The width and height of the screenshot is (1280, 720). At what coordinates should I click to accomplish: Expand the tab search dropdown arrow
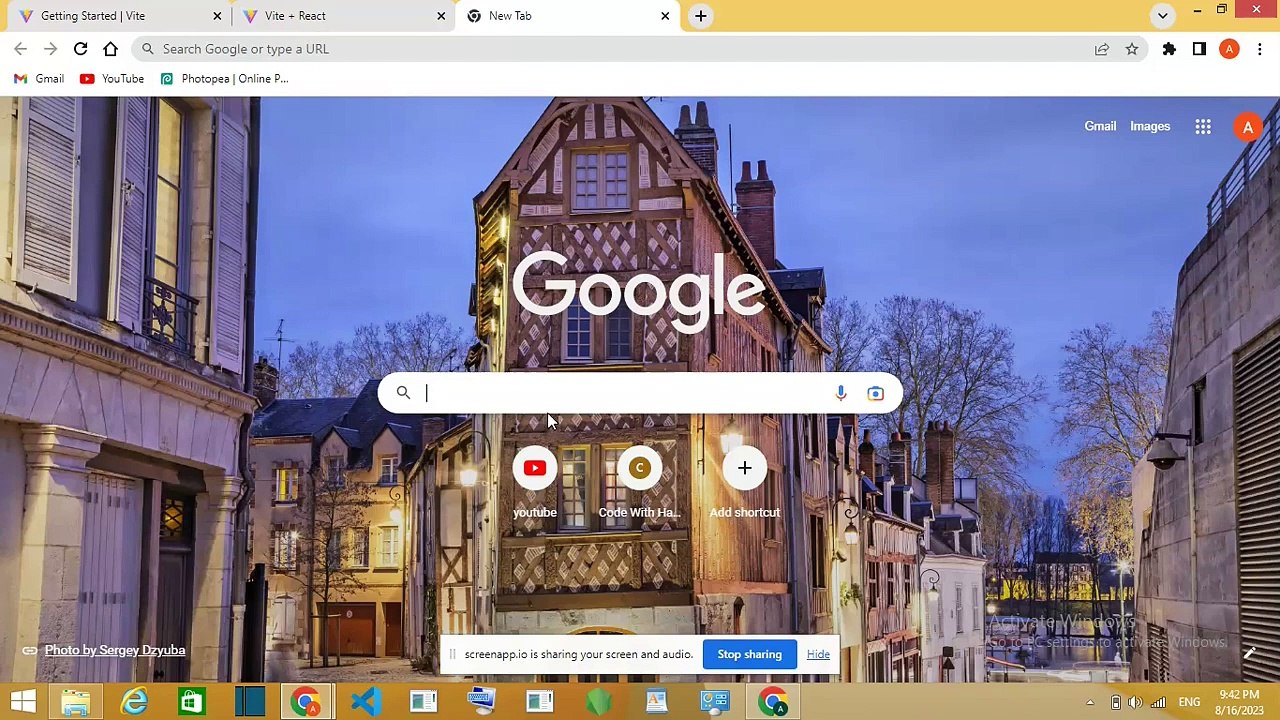(x=1162, y=16)
